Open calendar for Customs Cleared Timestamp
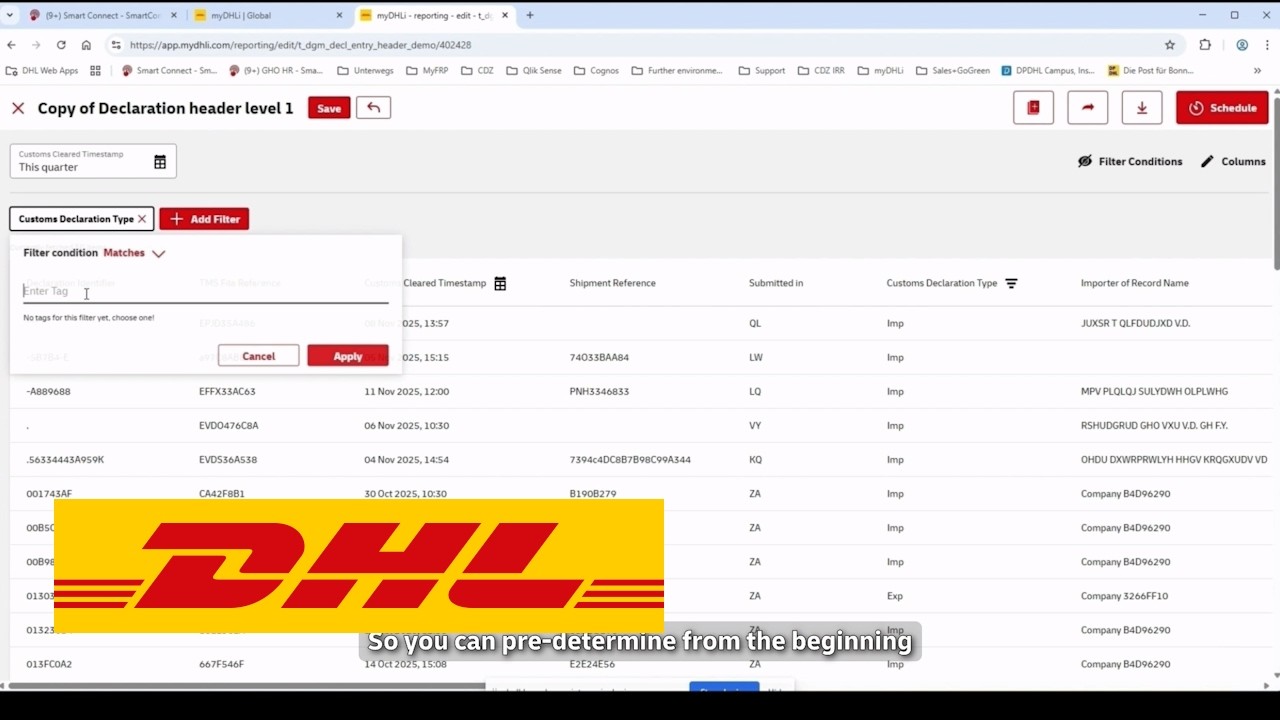This screenshot has width=1280, height=720. [x=160, y=162]
